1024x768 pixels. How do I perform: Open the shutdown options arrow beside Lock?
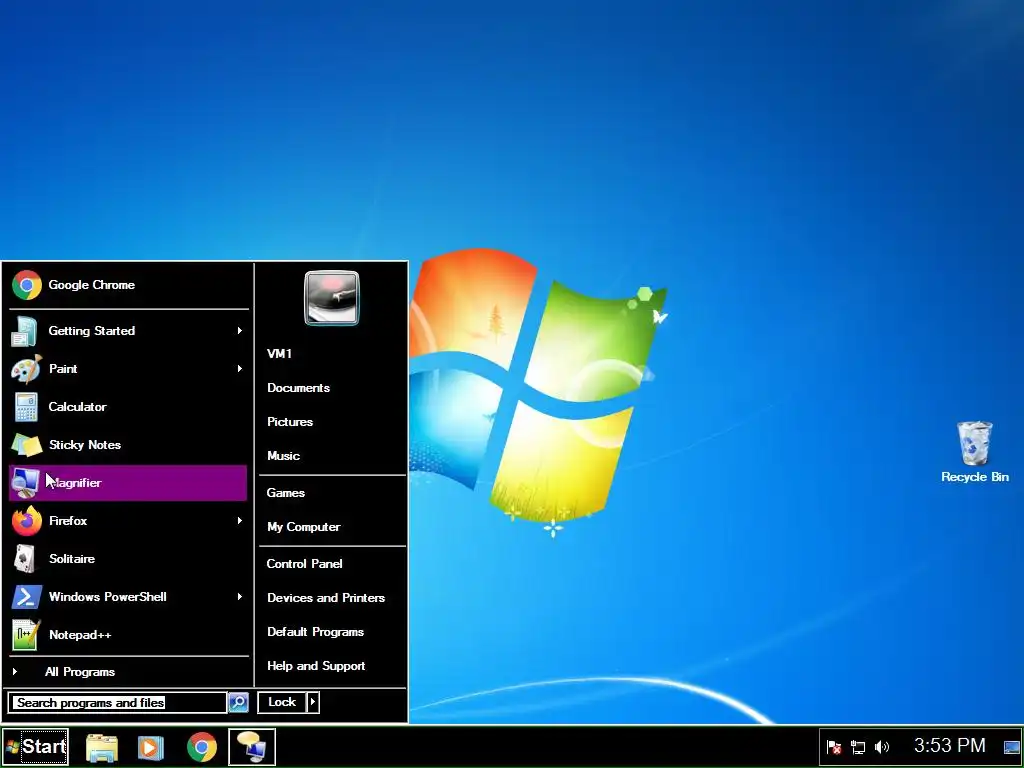point(313,703)
